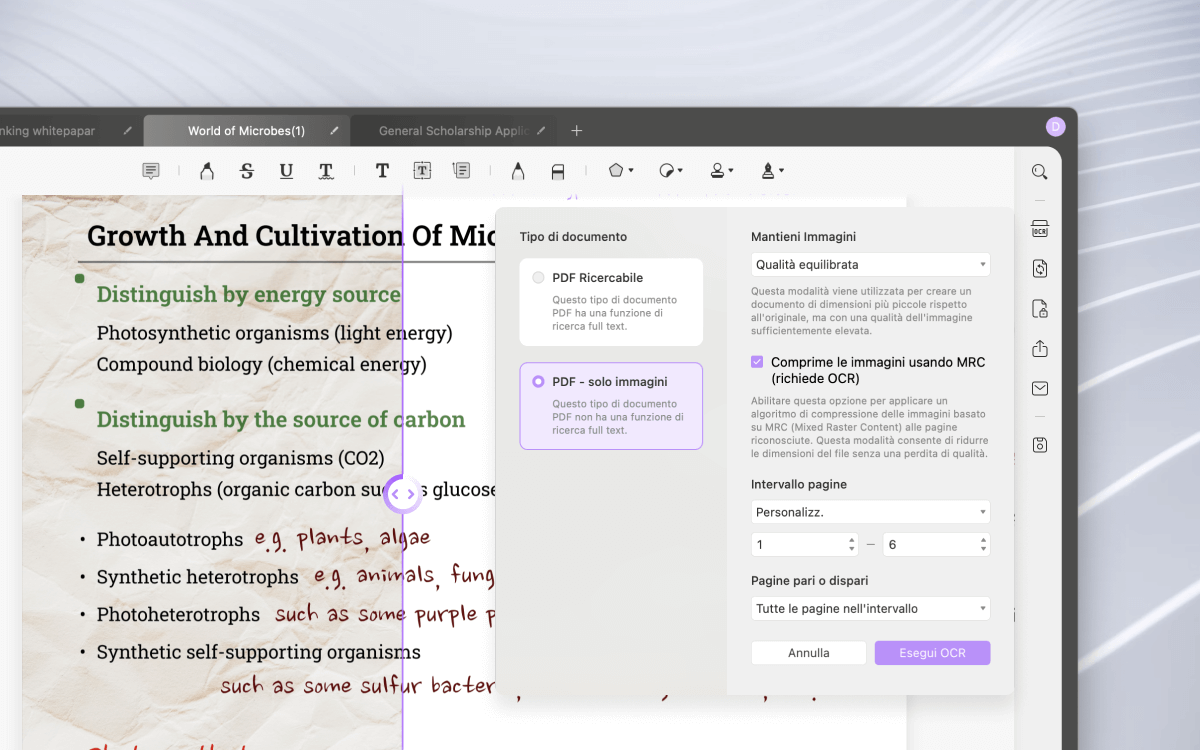Click the send by email icon
1200x750 pixels.
pos(1040,388)
